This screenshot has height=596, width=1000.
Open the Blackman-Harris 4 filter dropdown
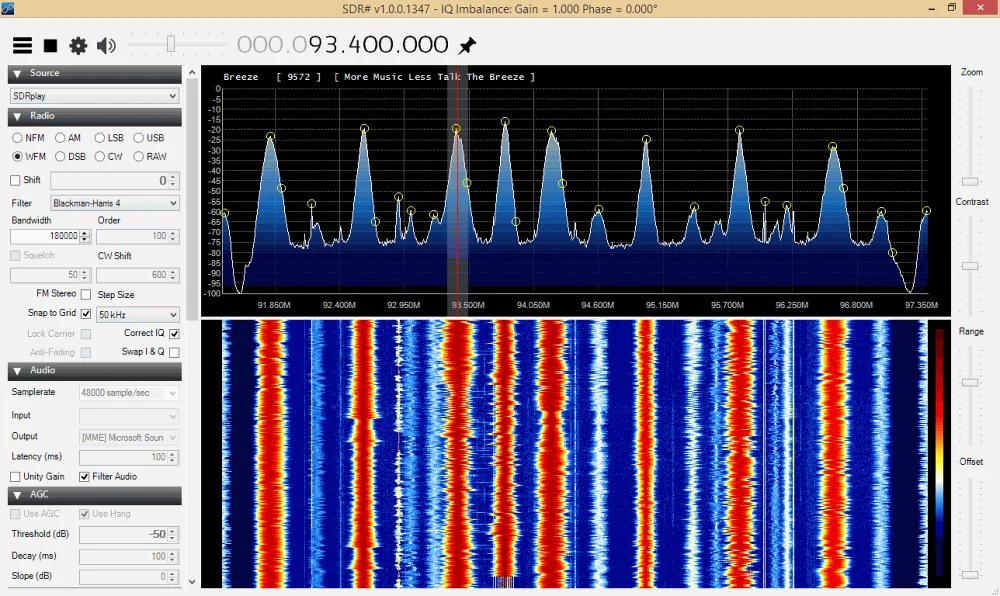[x=115, y=203]
